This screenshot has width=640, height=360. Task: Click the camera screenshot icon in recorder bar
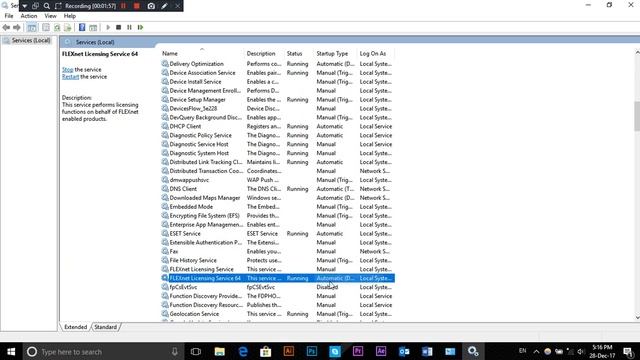coord(151,6)
